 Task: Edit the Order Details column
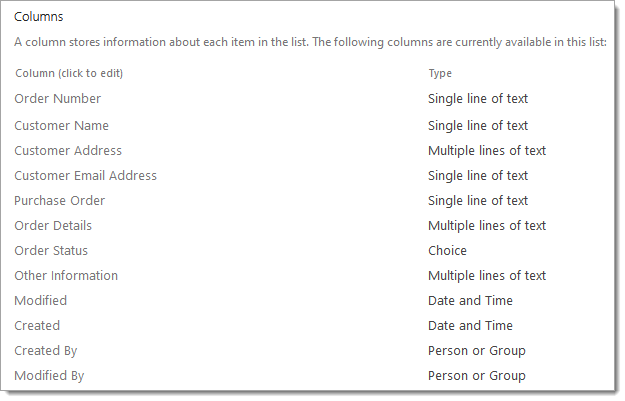(x=53, y=226)
